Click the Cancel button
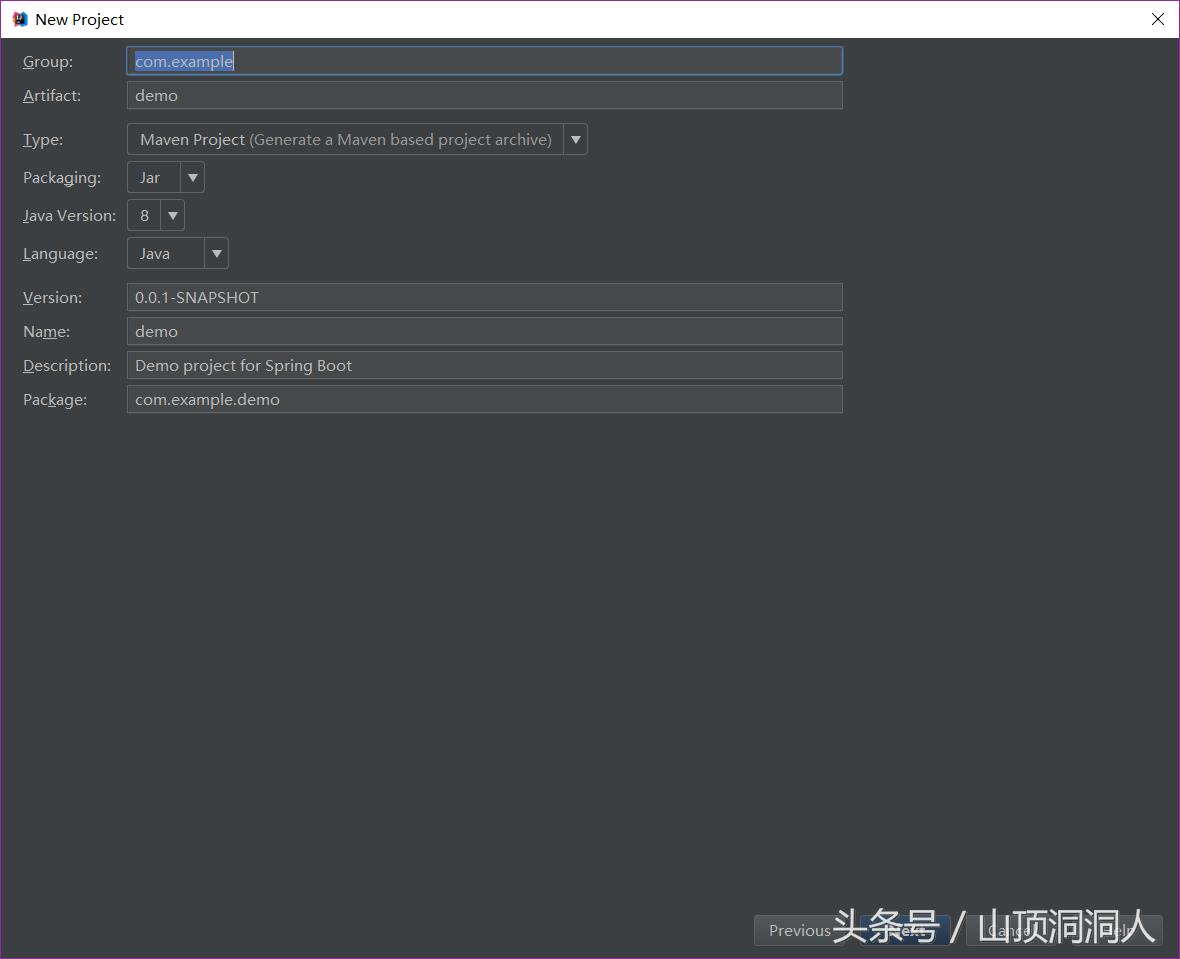Screen dimensions: 1180x959 point(1010,930)
